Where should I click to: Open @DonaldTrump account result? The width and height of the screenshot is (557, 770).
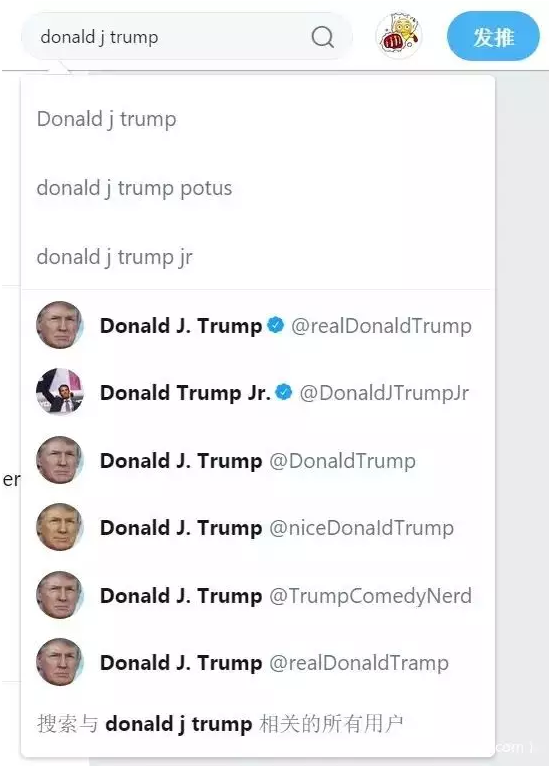tap(258, 460)
